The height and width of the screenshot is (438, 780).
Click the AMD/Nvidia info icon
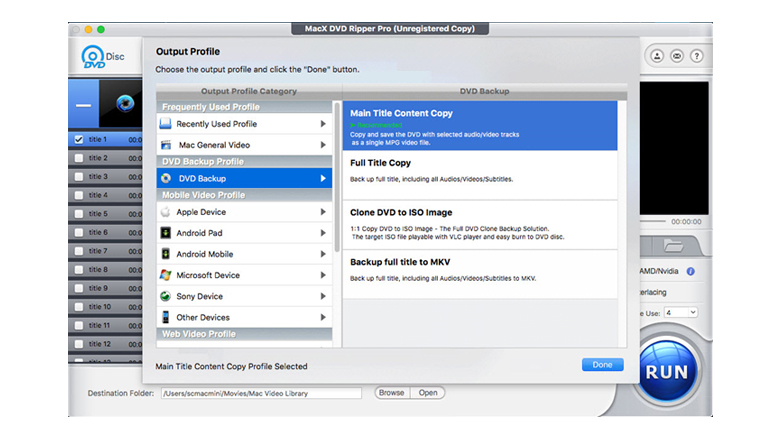690,271
